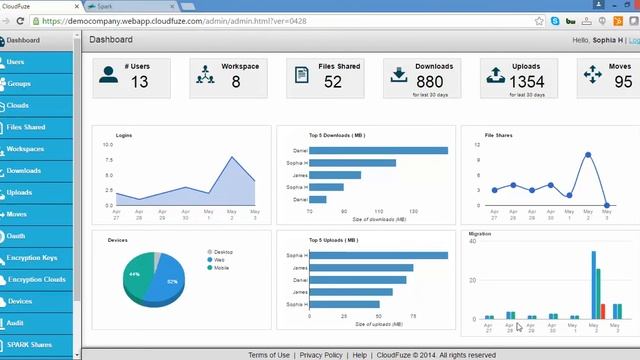
Task: Click the top Sophia H uploads bar
Action: [378, 256]
